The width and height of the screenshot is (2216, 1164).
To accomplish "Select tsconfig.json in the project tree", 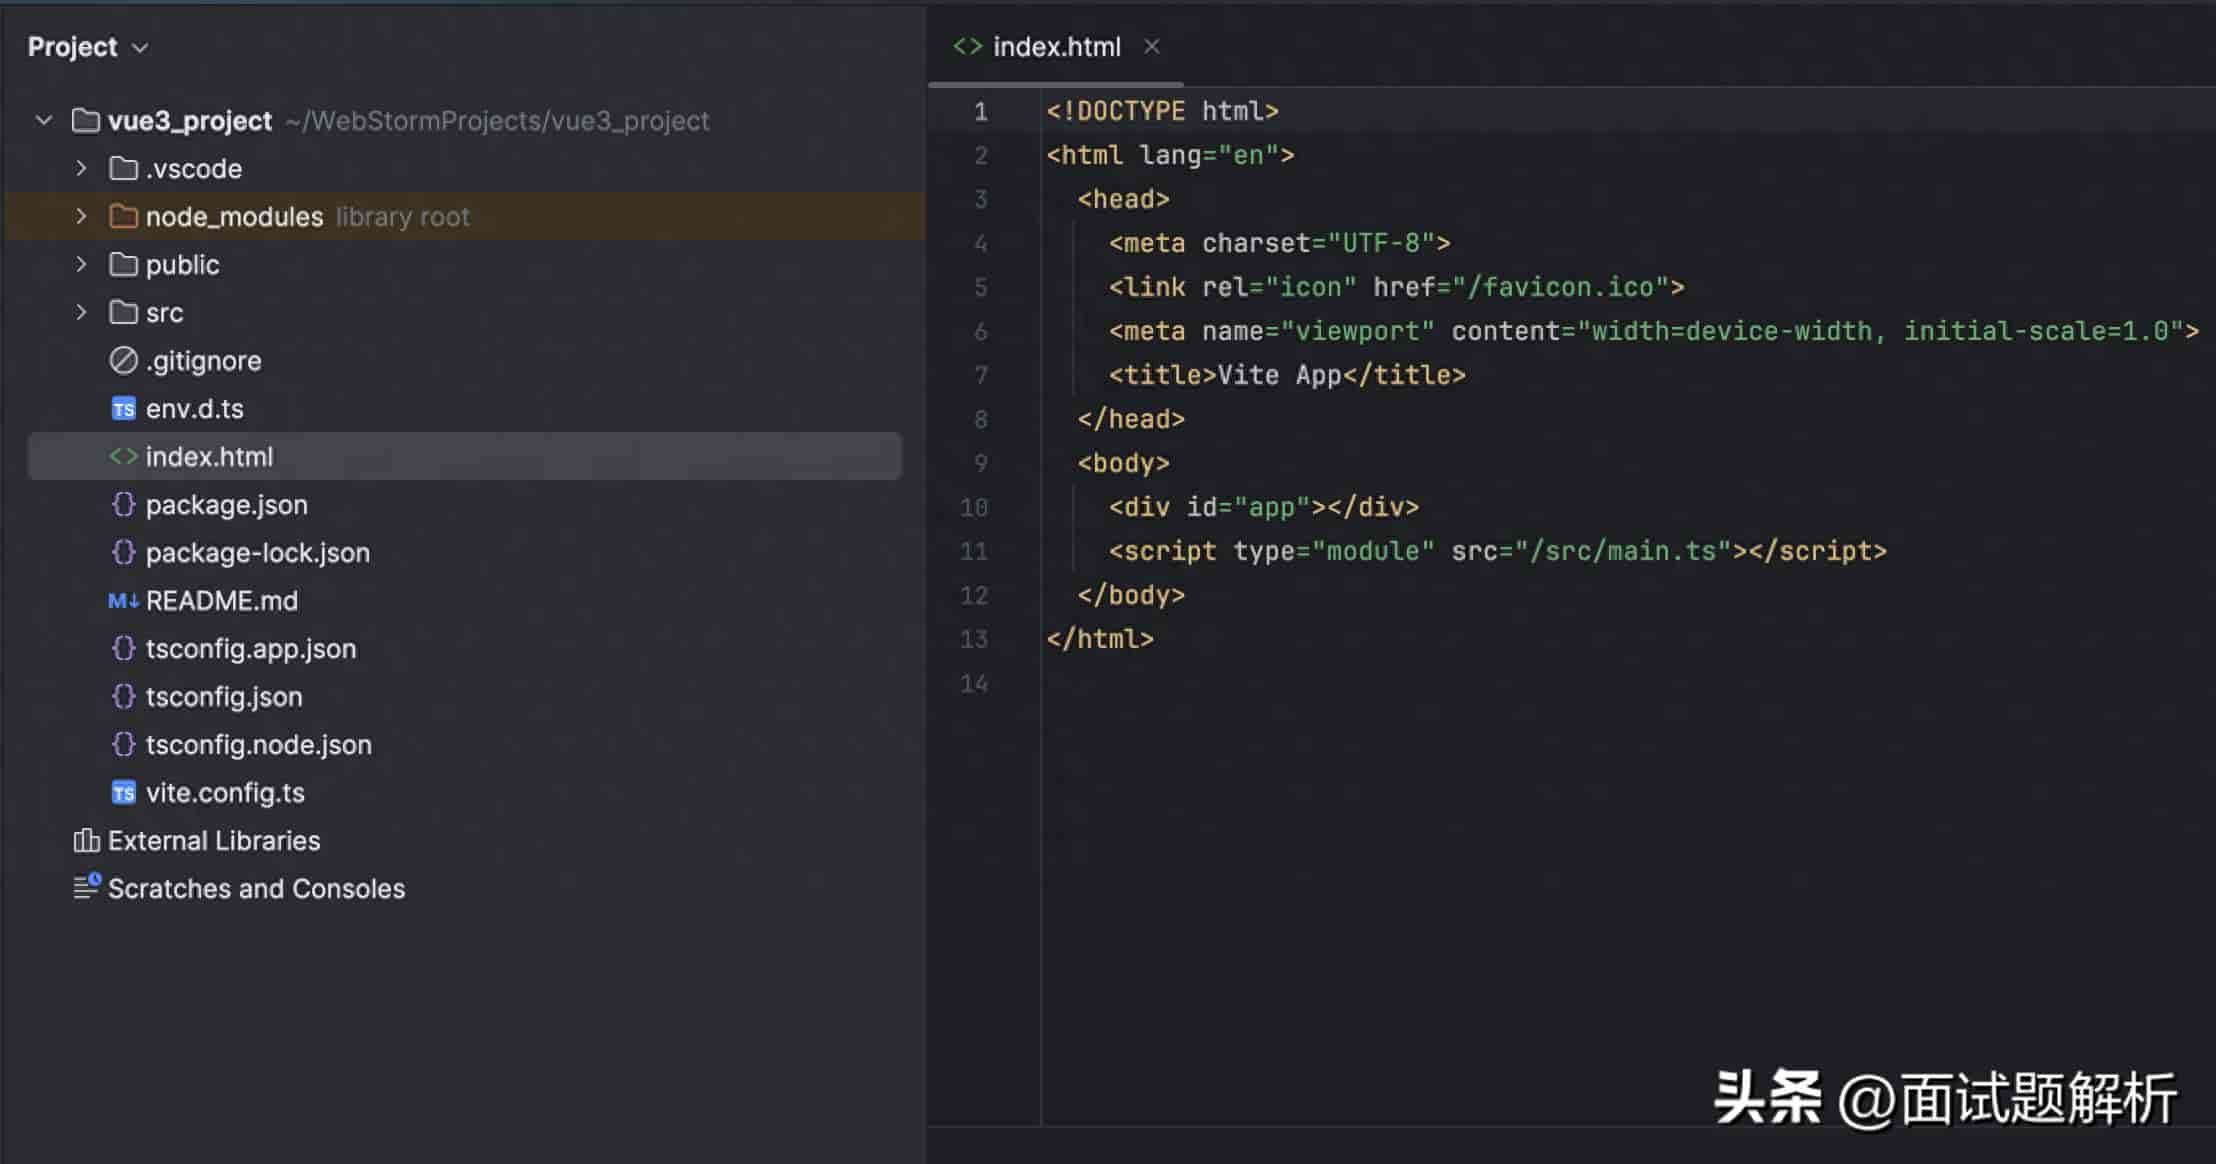I will [224, 697].
